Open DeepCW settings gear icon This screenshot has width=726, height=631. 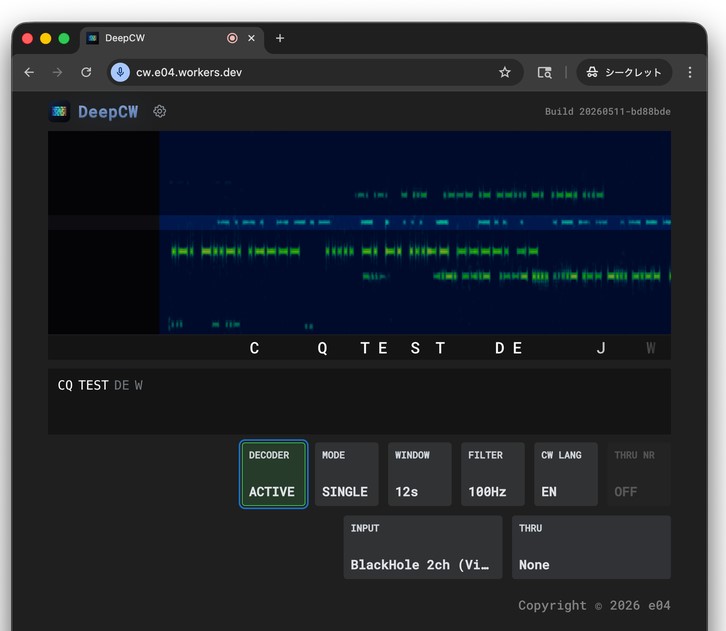(x=159, y=112)
